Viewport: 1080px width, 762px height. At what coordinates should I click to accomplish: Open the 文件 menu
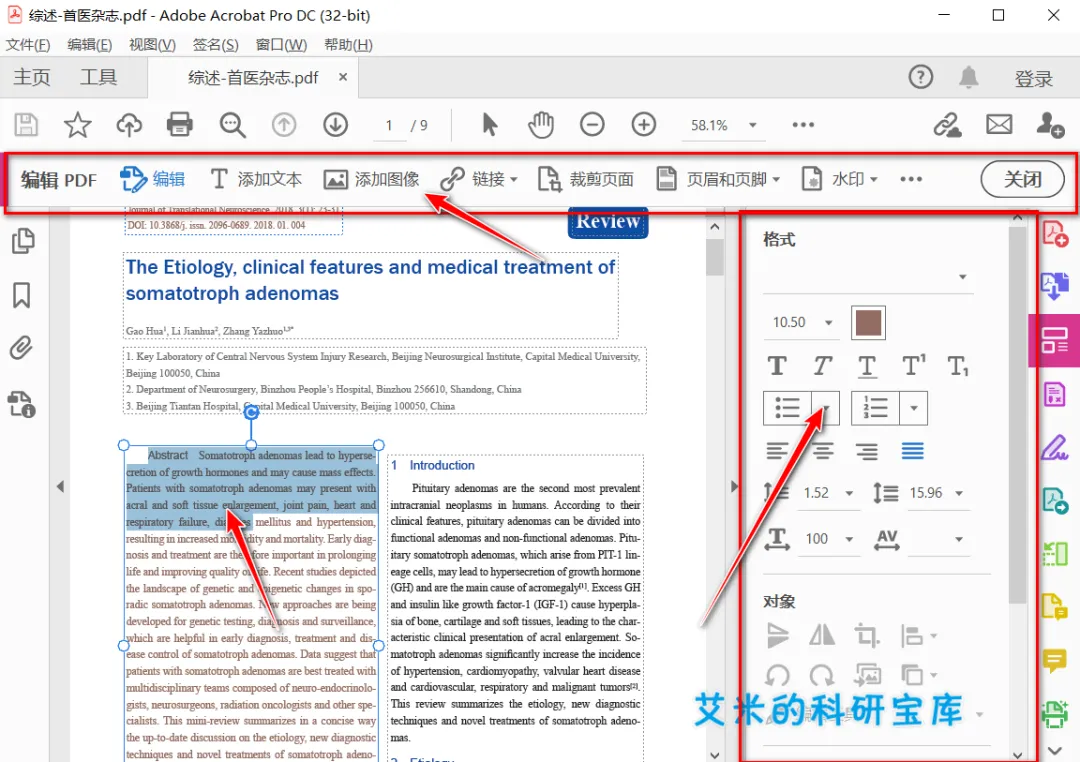click(28, 45)
